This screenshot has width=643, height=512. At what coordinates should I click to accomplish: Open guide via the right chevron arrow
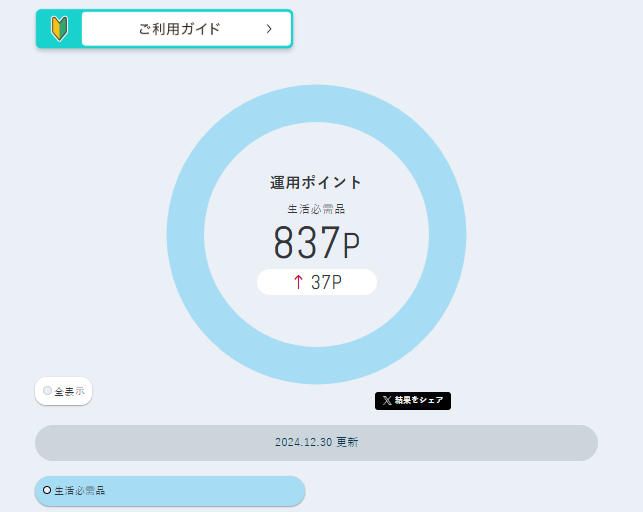269,29
